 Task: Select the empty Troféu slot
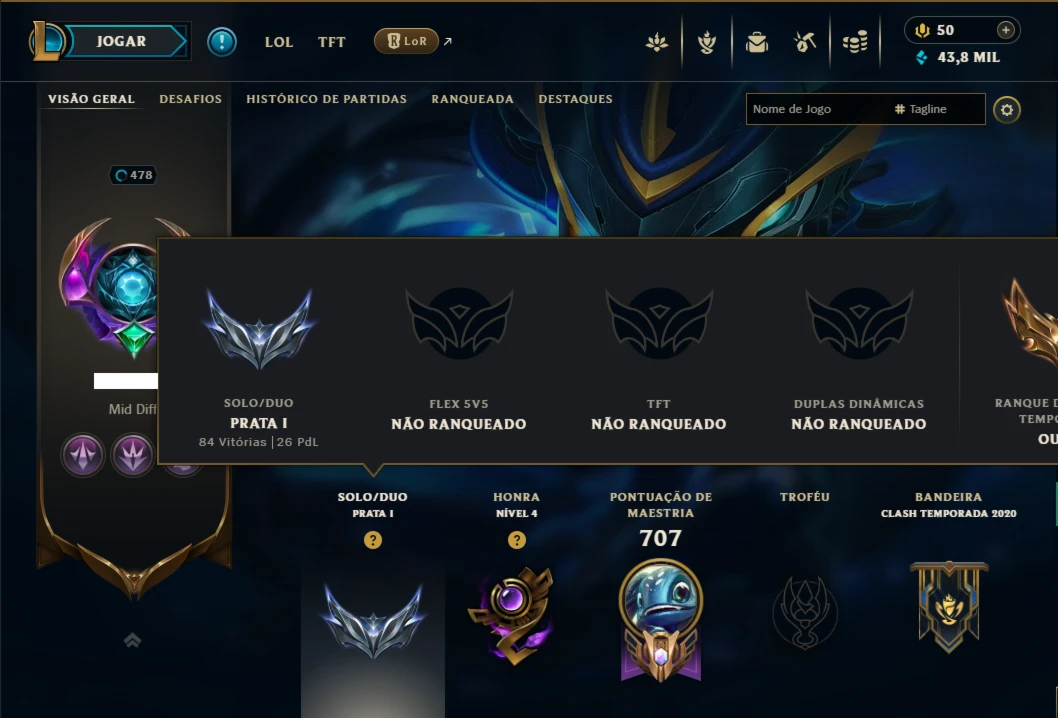[x=805, y=613]
